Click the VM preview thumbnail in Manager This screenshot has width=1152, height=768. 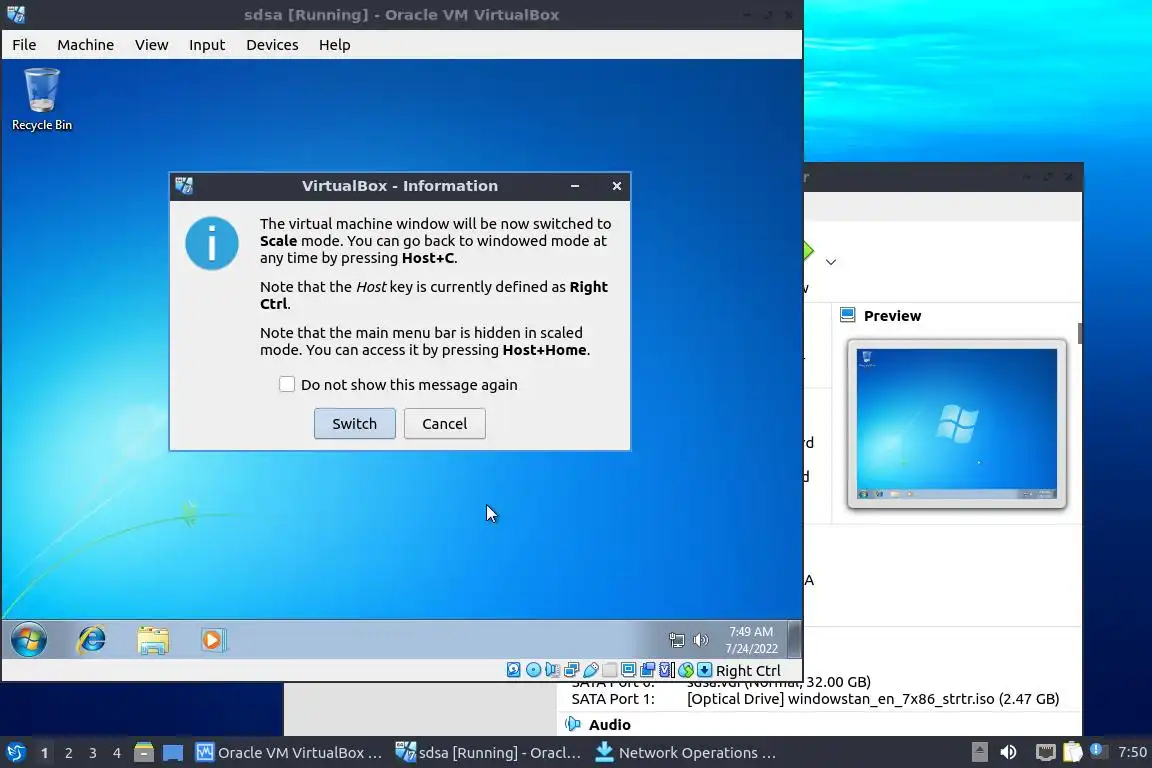click(957, 424)
